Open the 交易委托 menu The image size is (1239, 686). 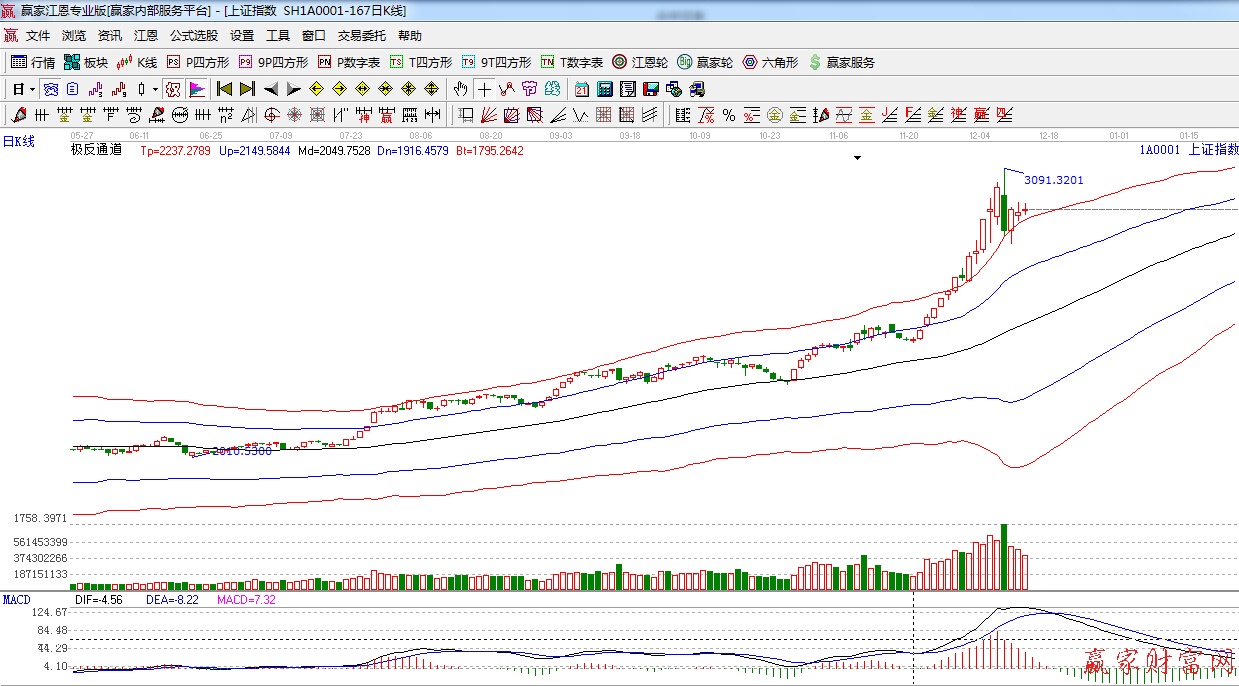pyautogui.click(x=361, y=35)
